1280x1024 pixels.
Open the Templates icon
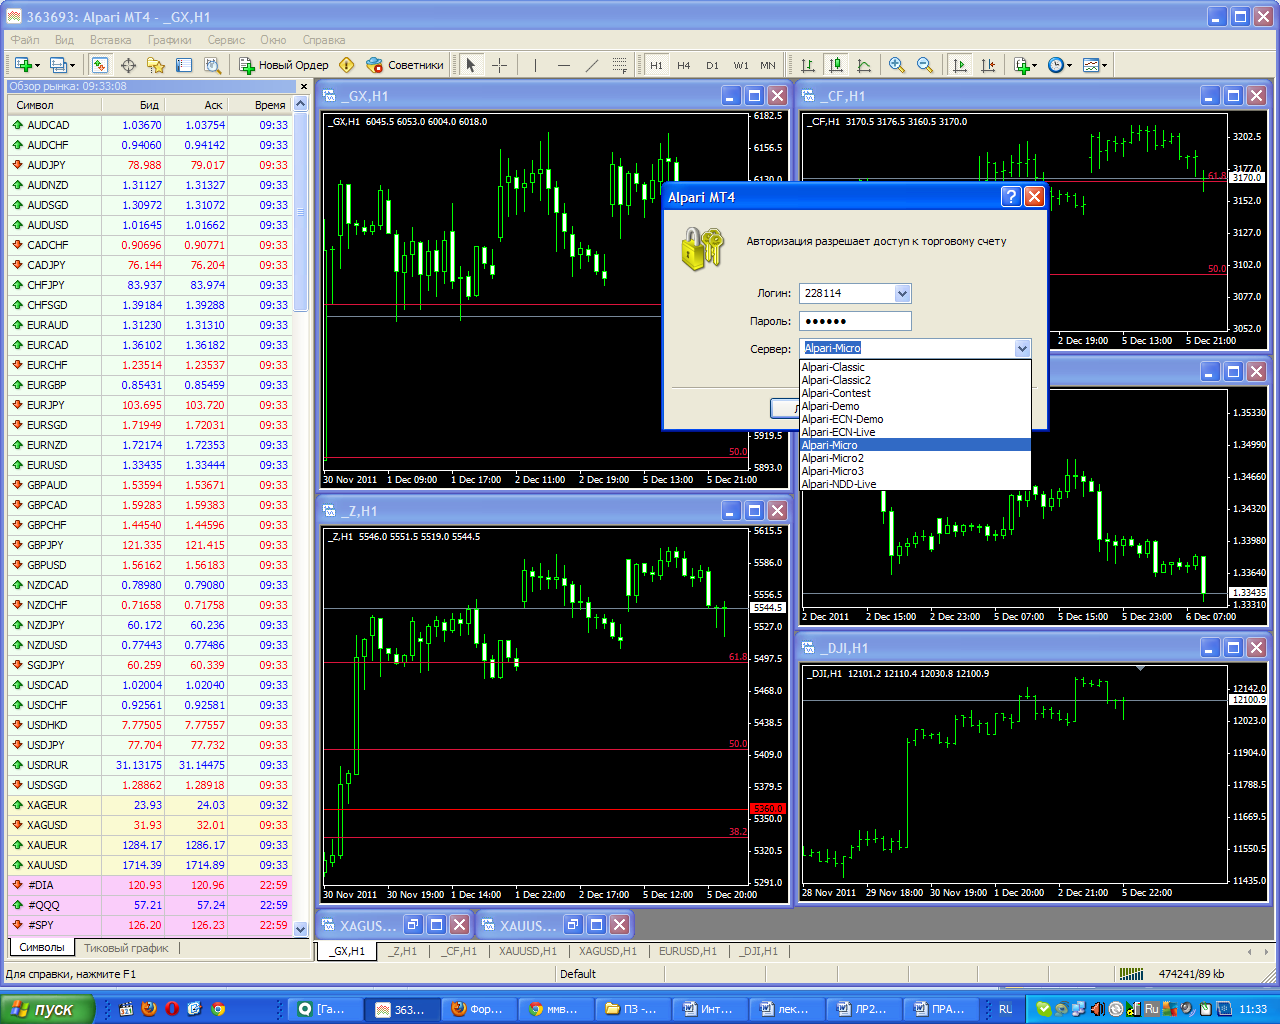pos(1091,65)
